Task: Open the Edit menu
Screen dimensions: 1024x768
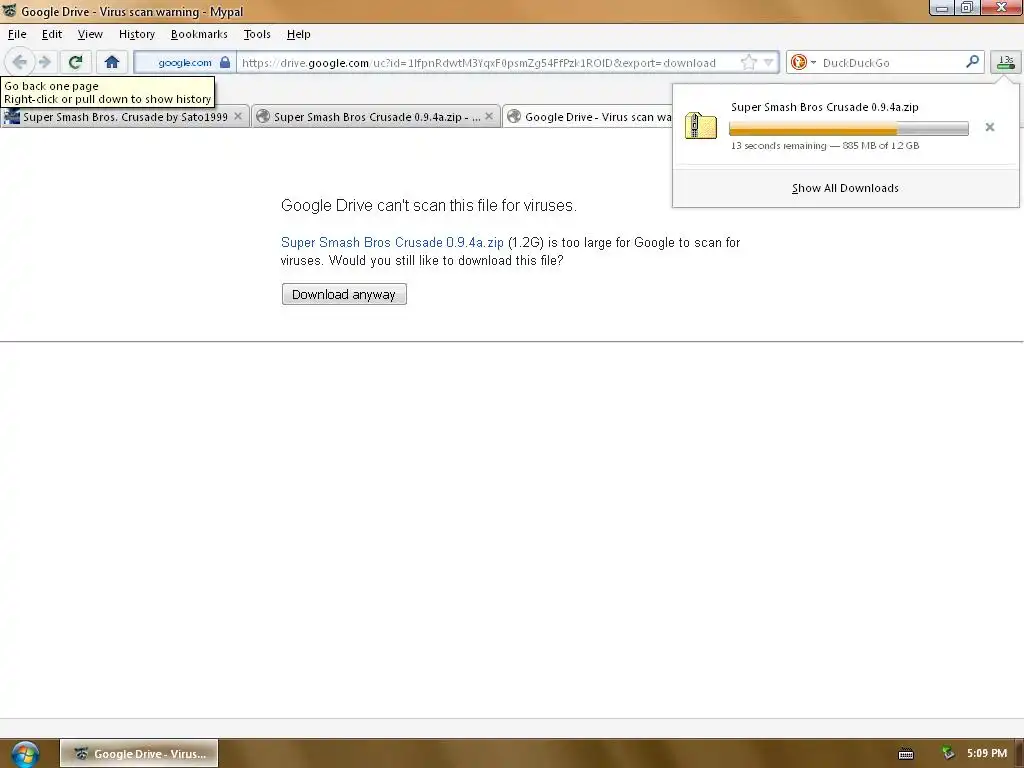Action: [x=52, y=34]
